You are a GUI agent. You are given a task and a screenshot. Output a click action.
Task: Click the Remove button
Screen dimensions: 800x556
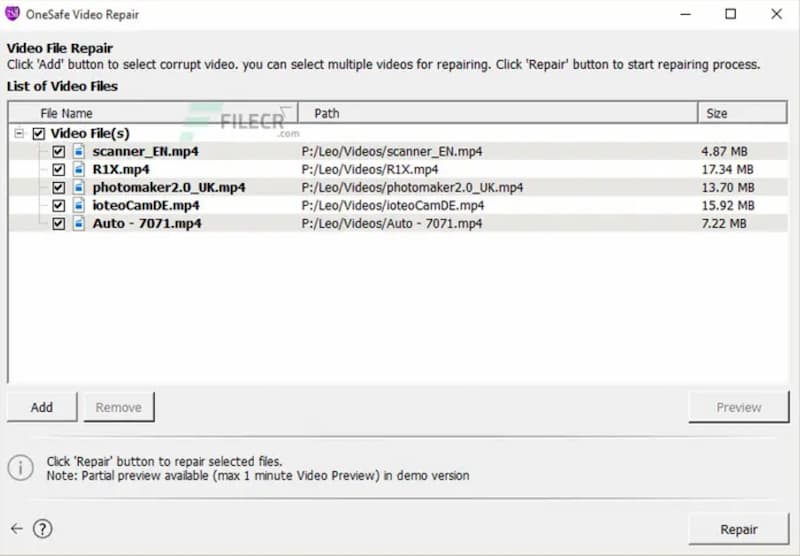(x=119, y=407)
